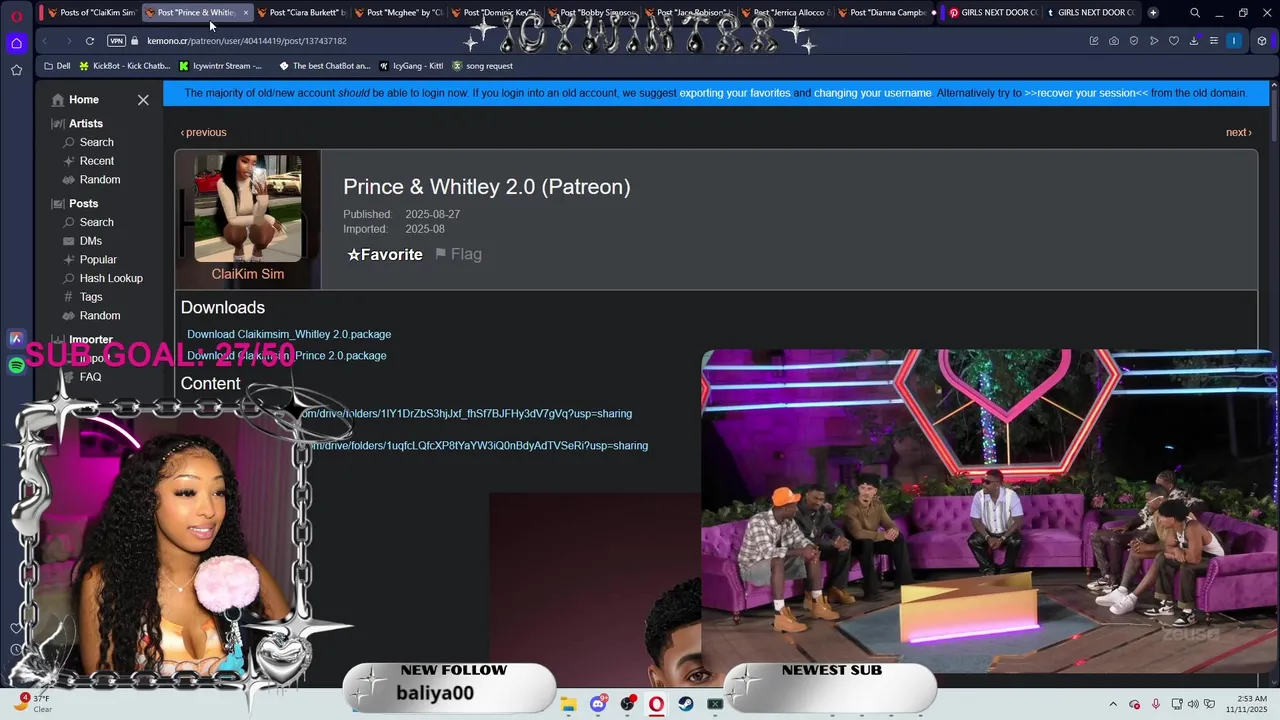This screenshot has height=720, width=1280.
Task: Go to Home in sidebar
Action: coord(75,100)
